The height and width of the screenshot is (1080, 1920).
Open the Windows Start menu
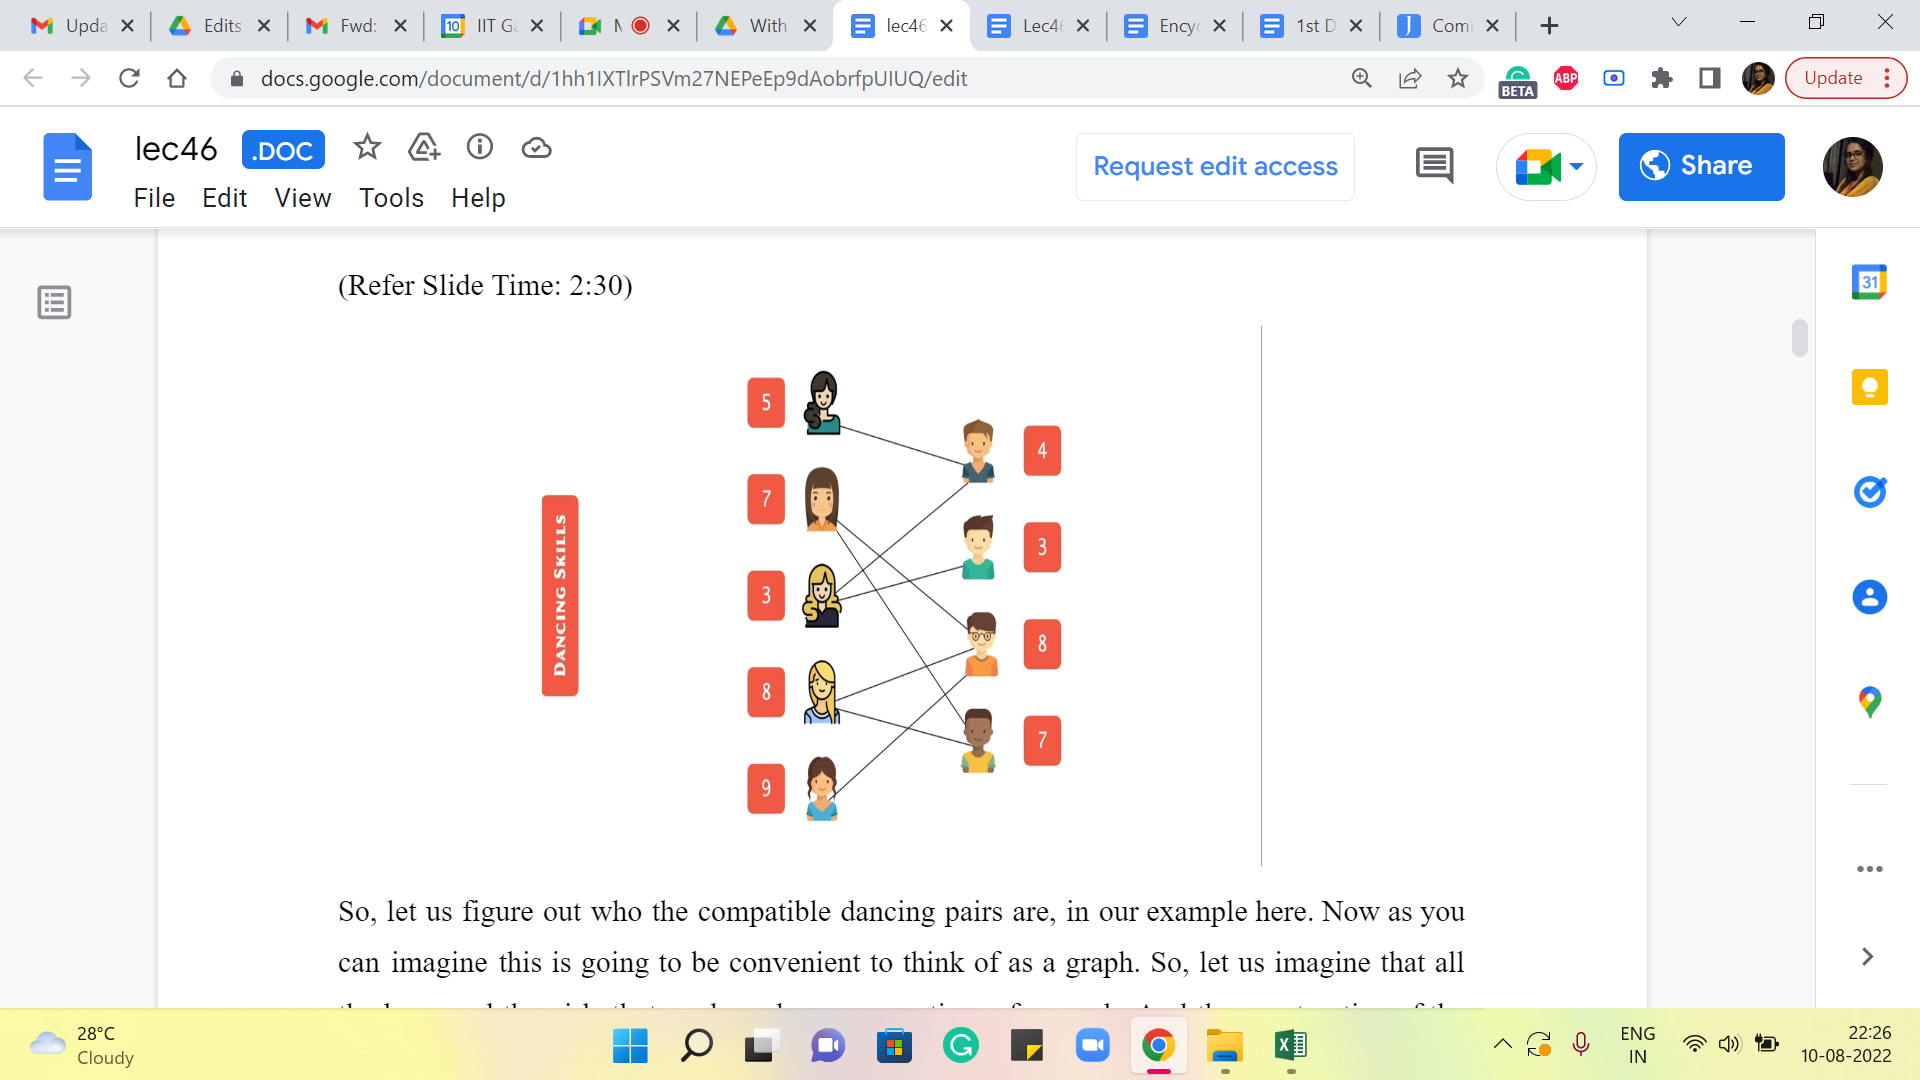[630, 1046]
